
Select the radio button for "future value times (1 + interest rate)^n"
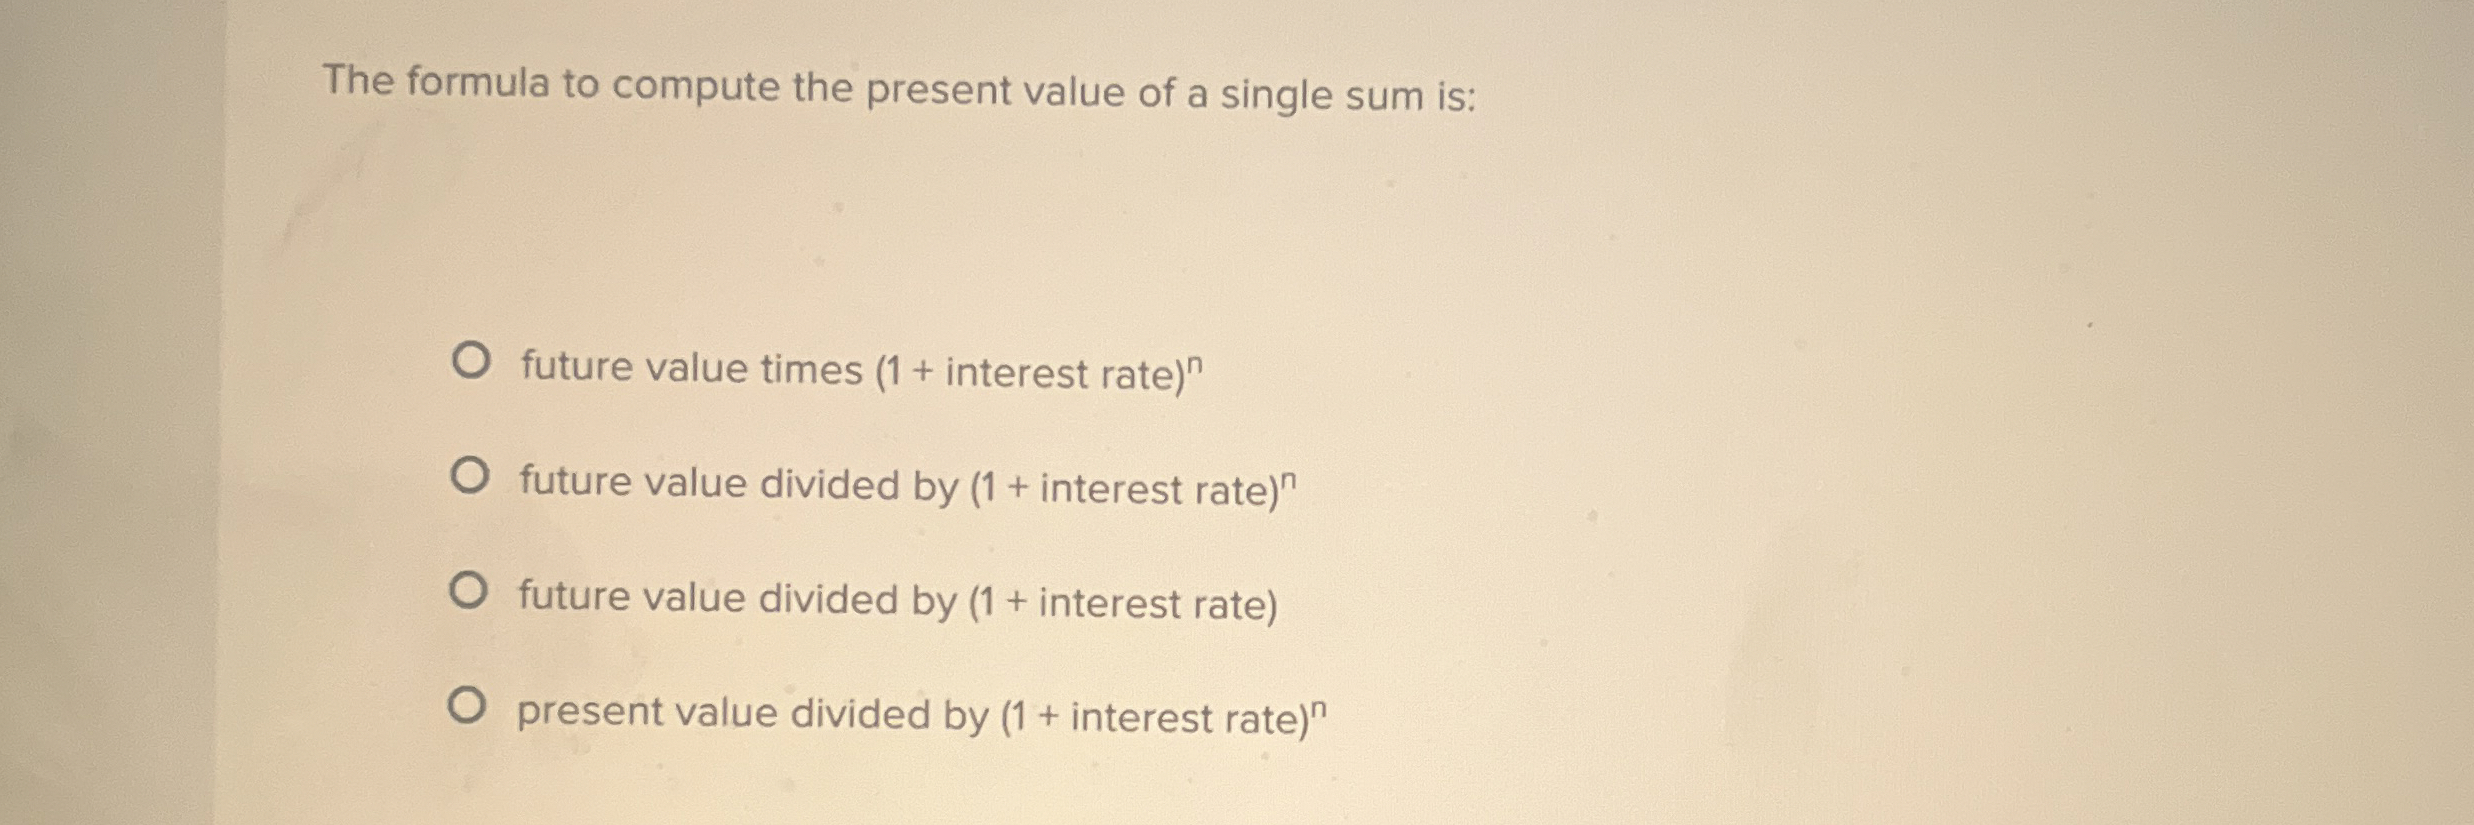point(470,358)
